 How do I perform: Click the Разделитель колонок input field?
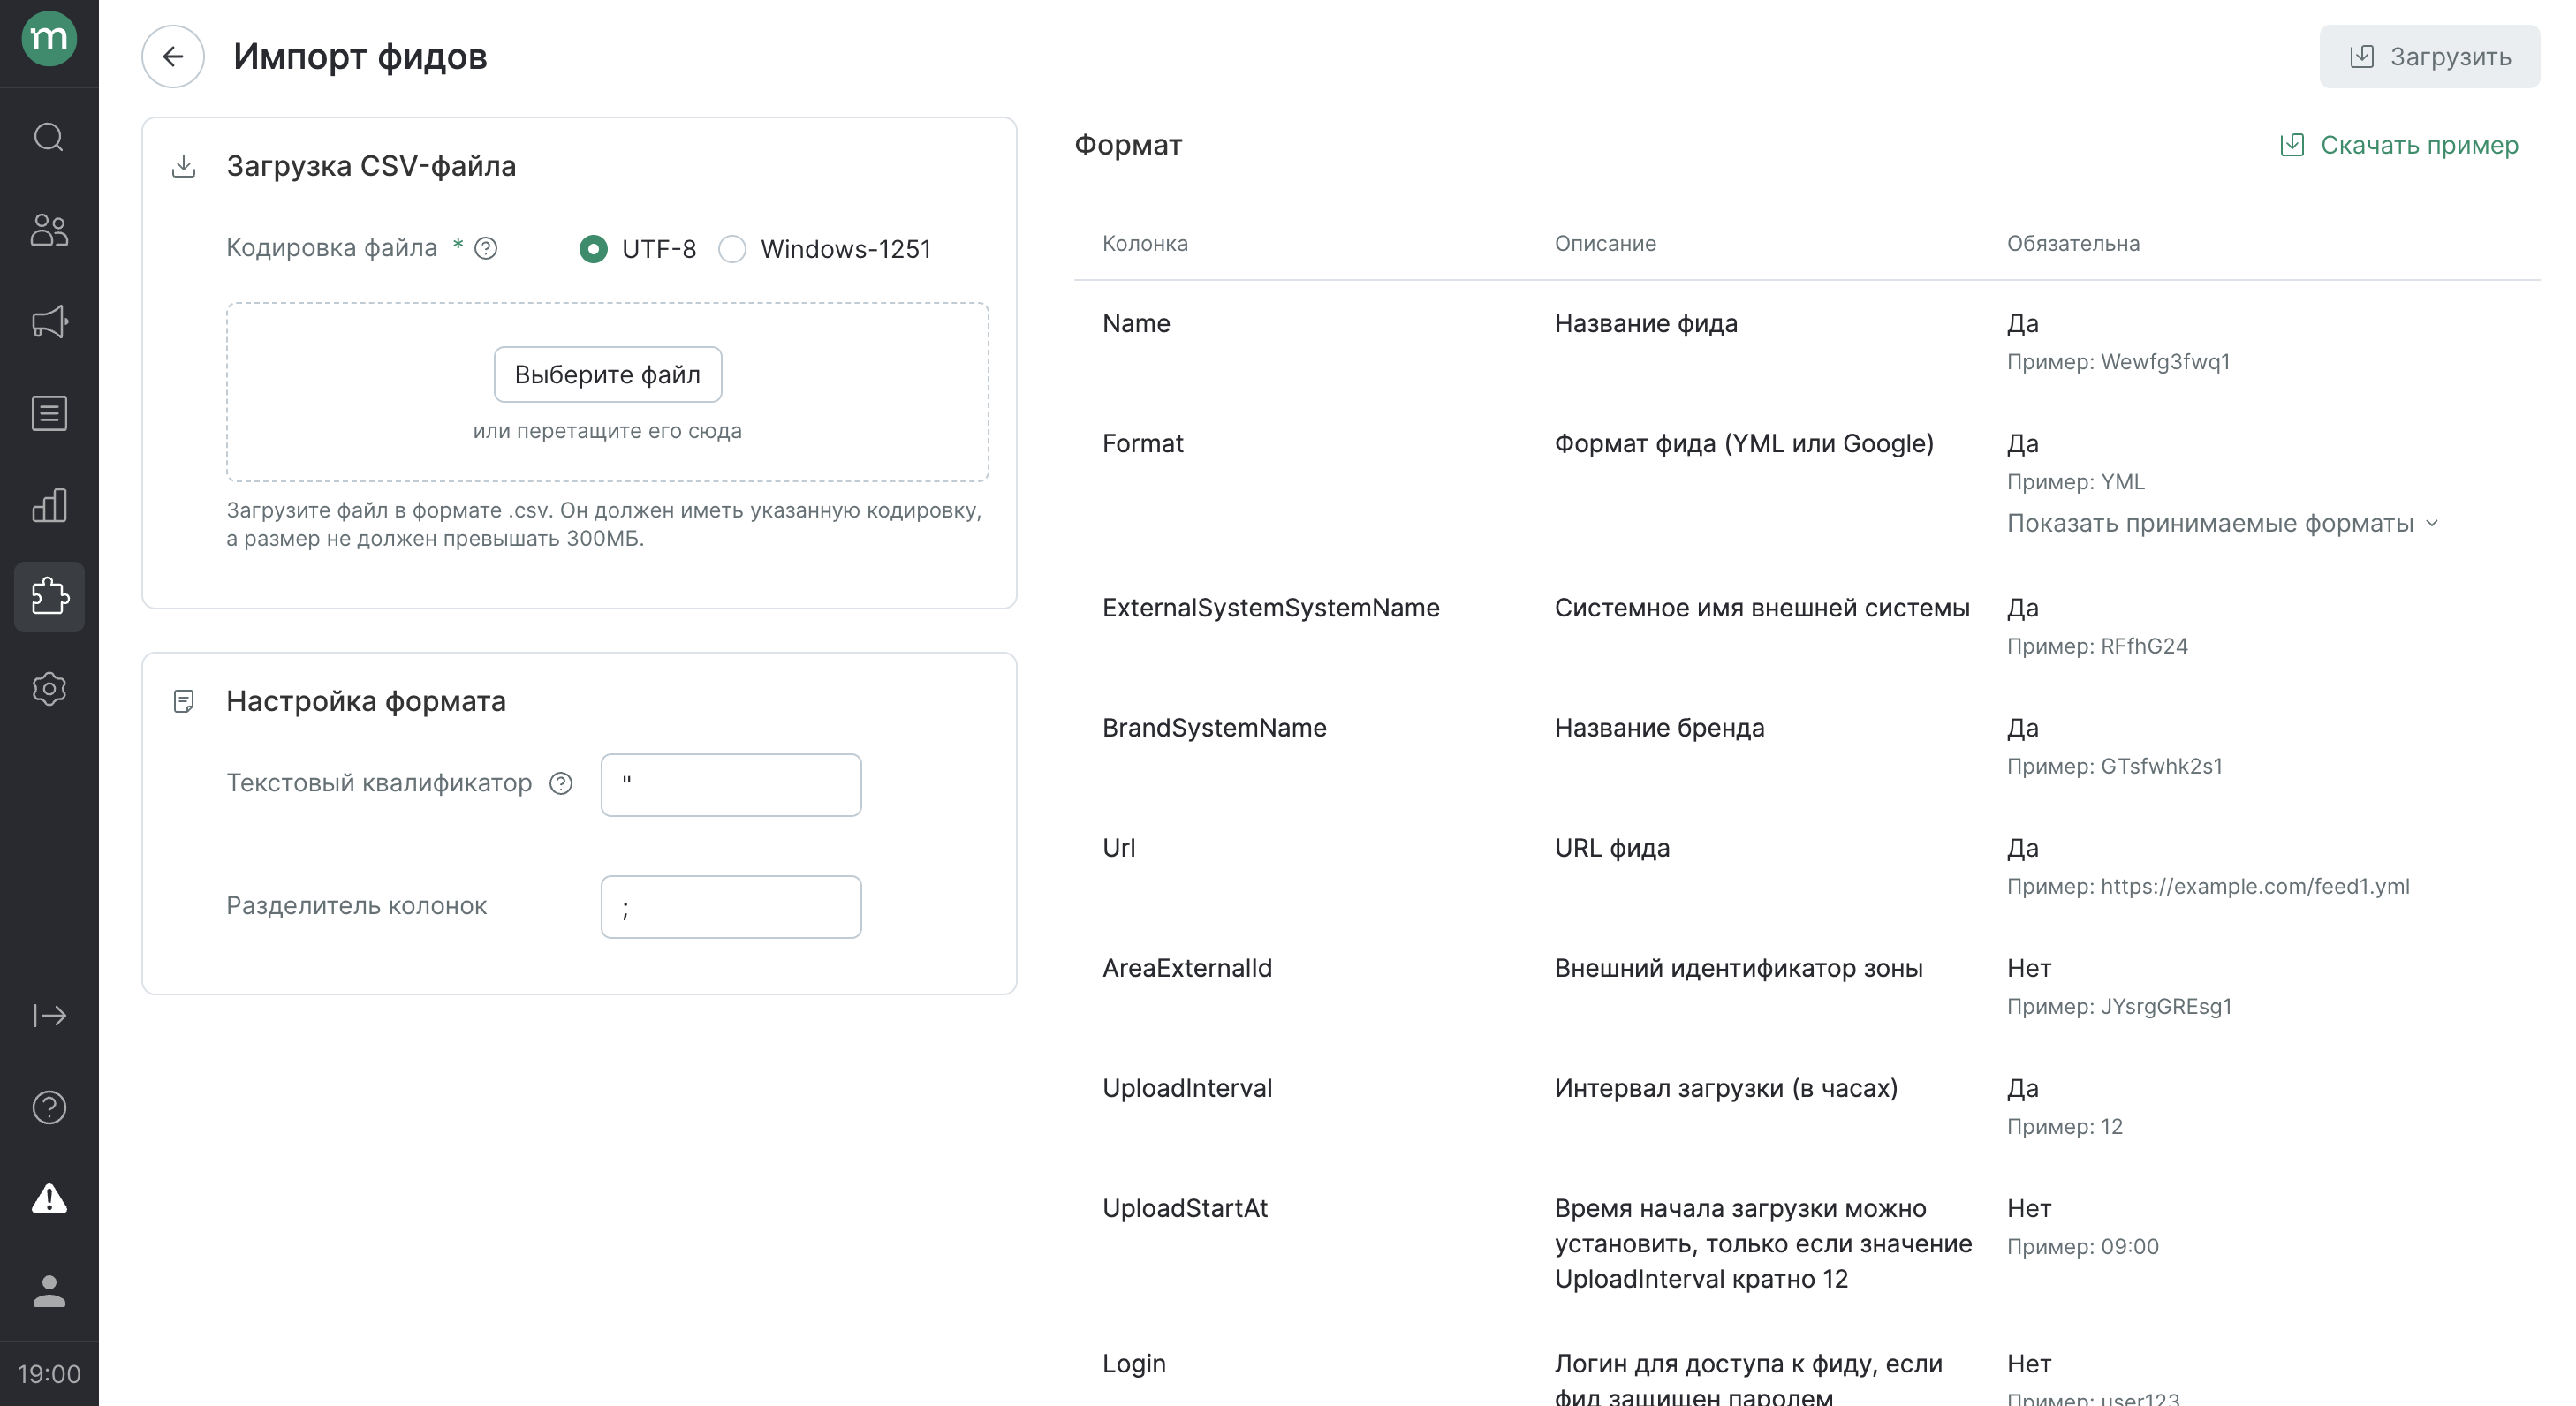tap(731, 907)
